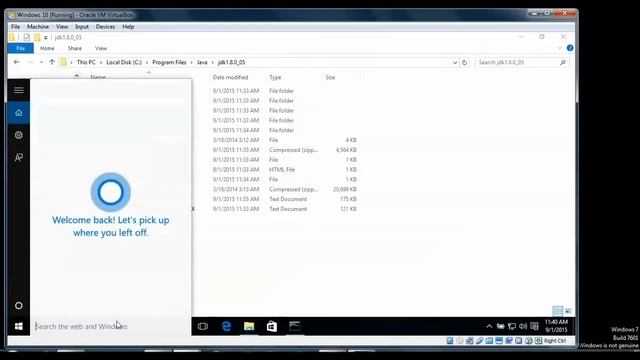Click VirtualBox optical drive indicator
The width and height of the screenshot is (640, 360).
pyautogui.click(x=460, y=341)
